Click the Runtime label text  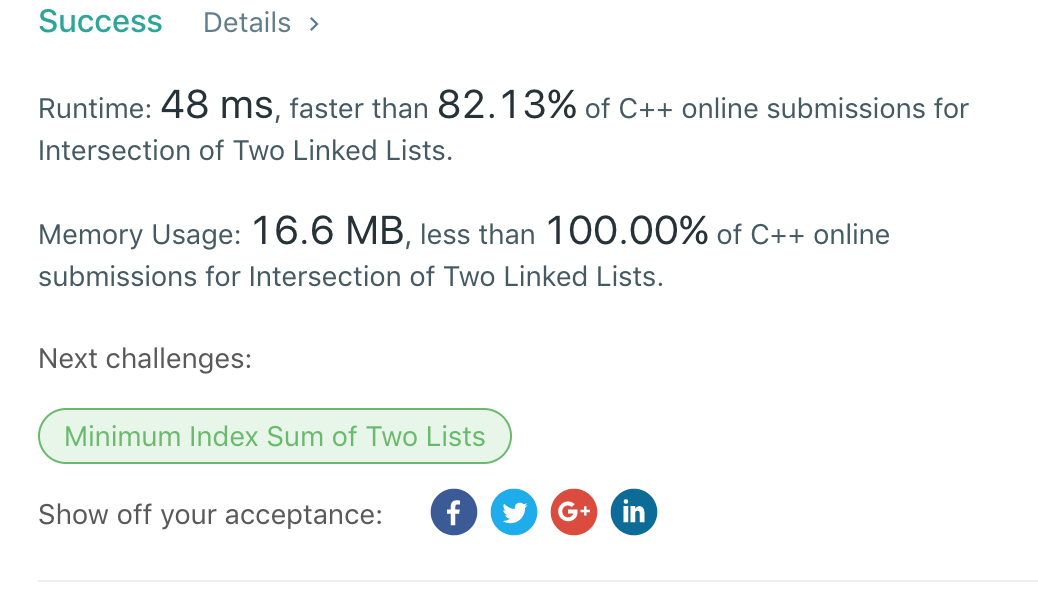click(94, 109)
